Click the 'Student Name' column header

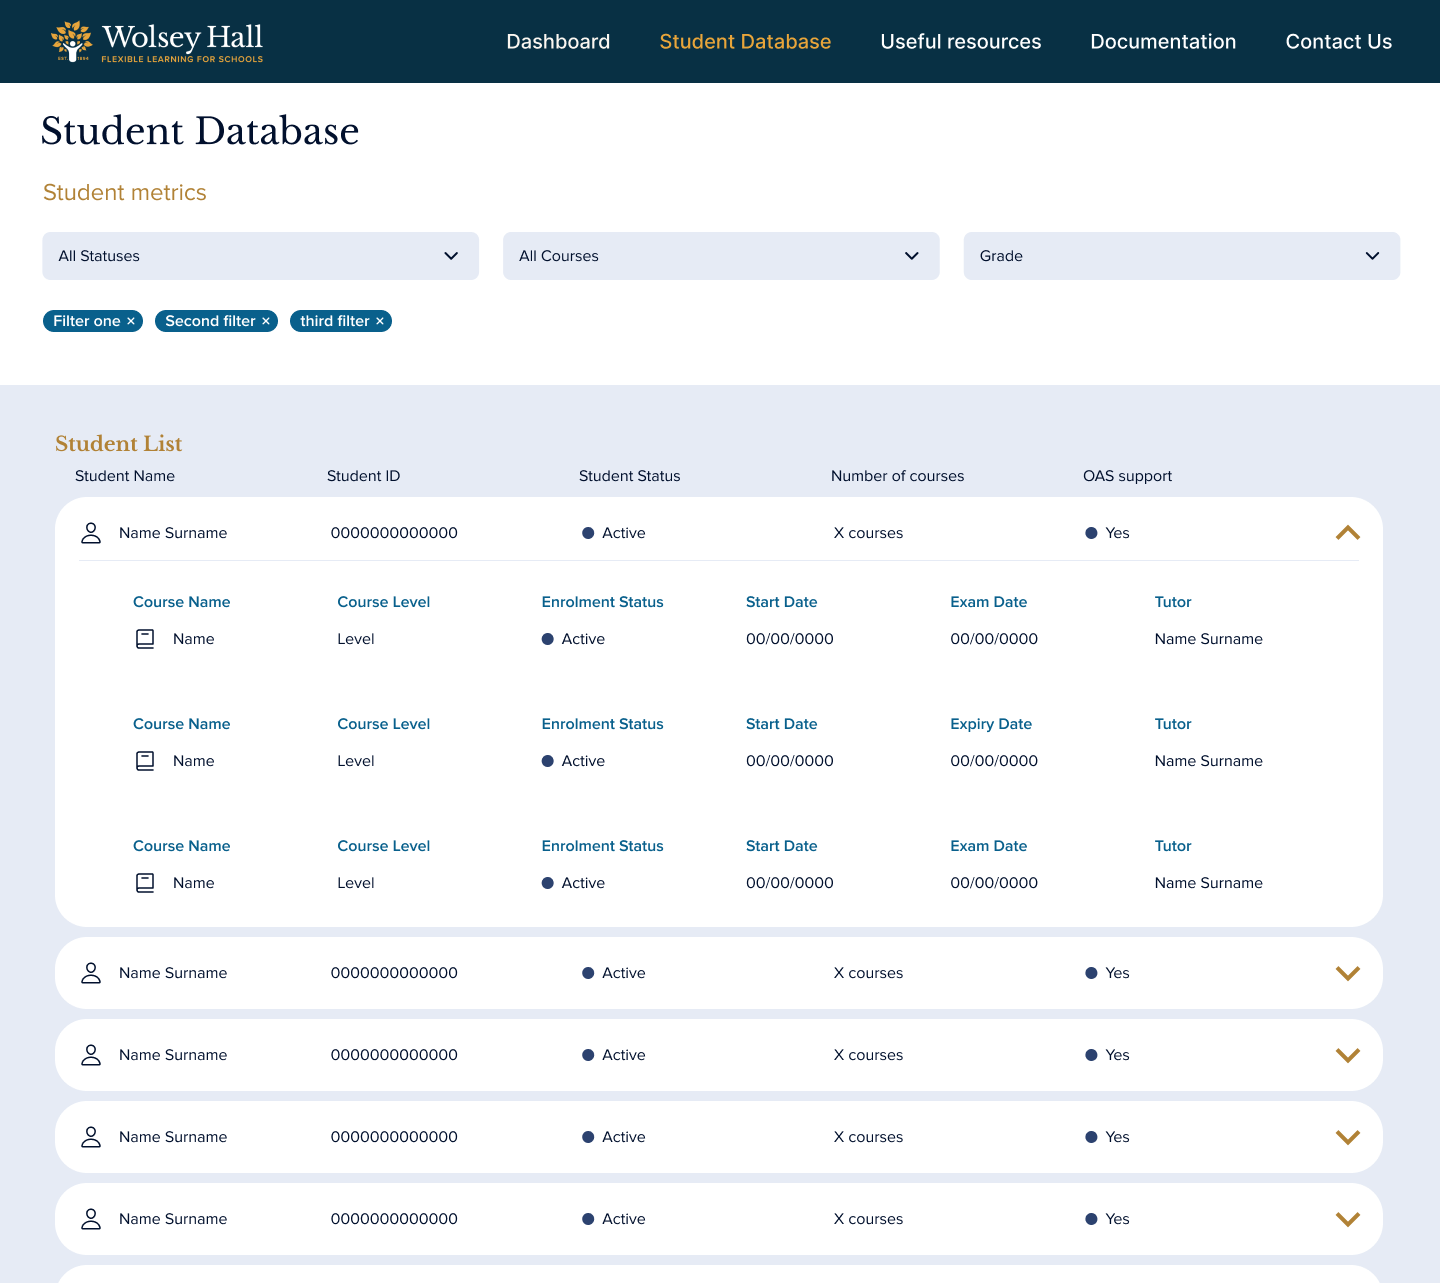pos(125,476)
